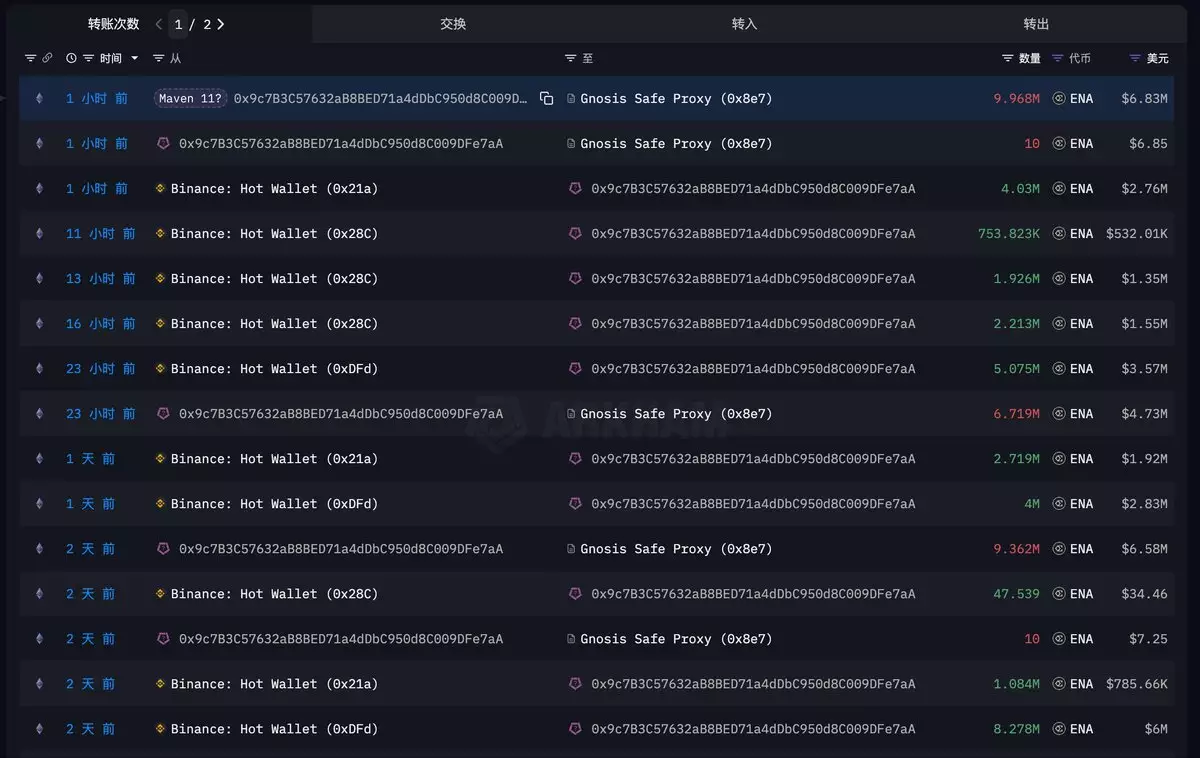Click the $1.55M value
This screenshot has height=758, width=1200.
tap(1144, 323)
